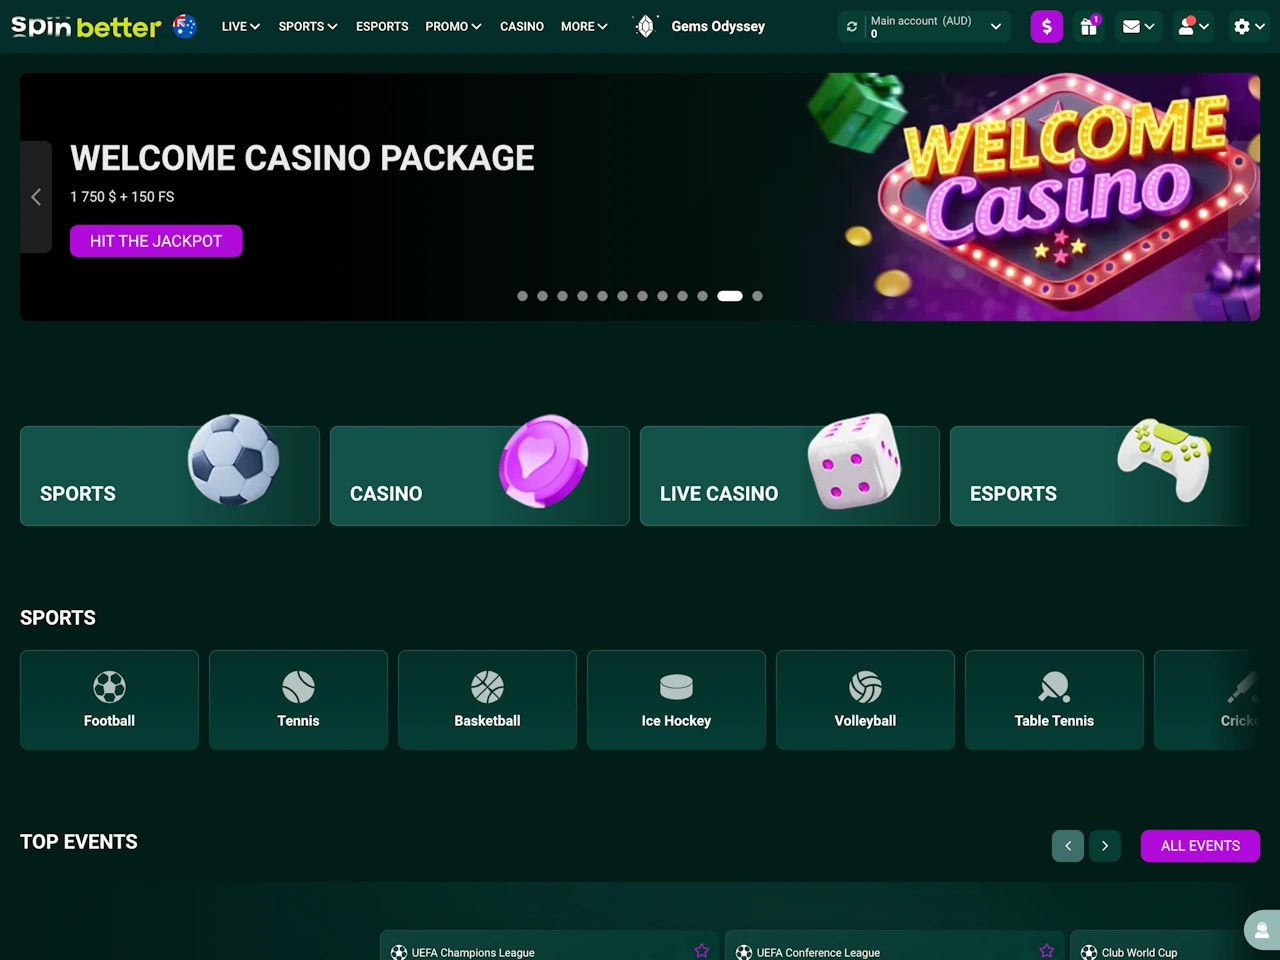
Task: Open the Table Tennis sport tile
Action: point(1054,700)
